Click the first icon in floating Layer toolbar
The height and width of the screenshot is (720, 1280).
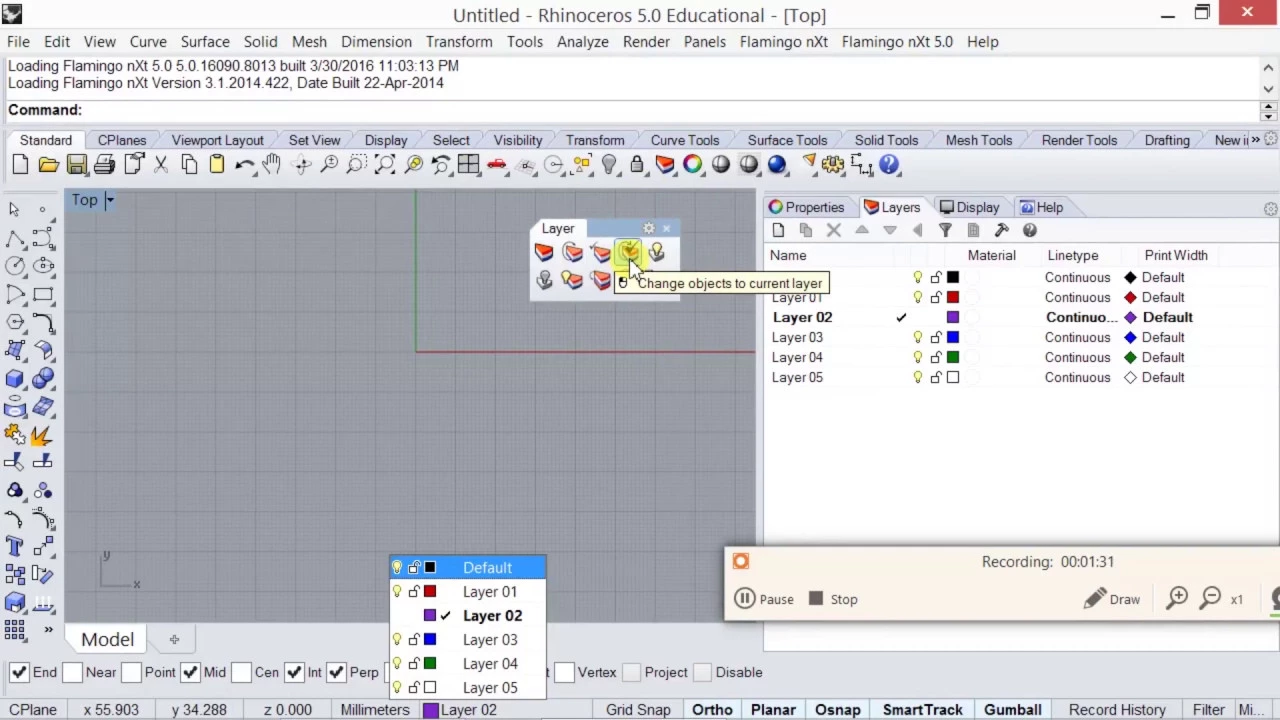coord(544,252)
